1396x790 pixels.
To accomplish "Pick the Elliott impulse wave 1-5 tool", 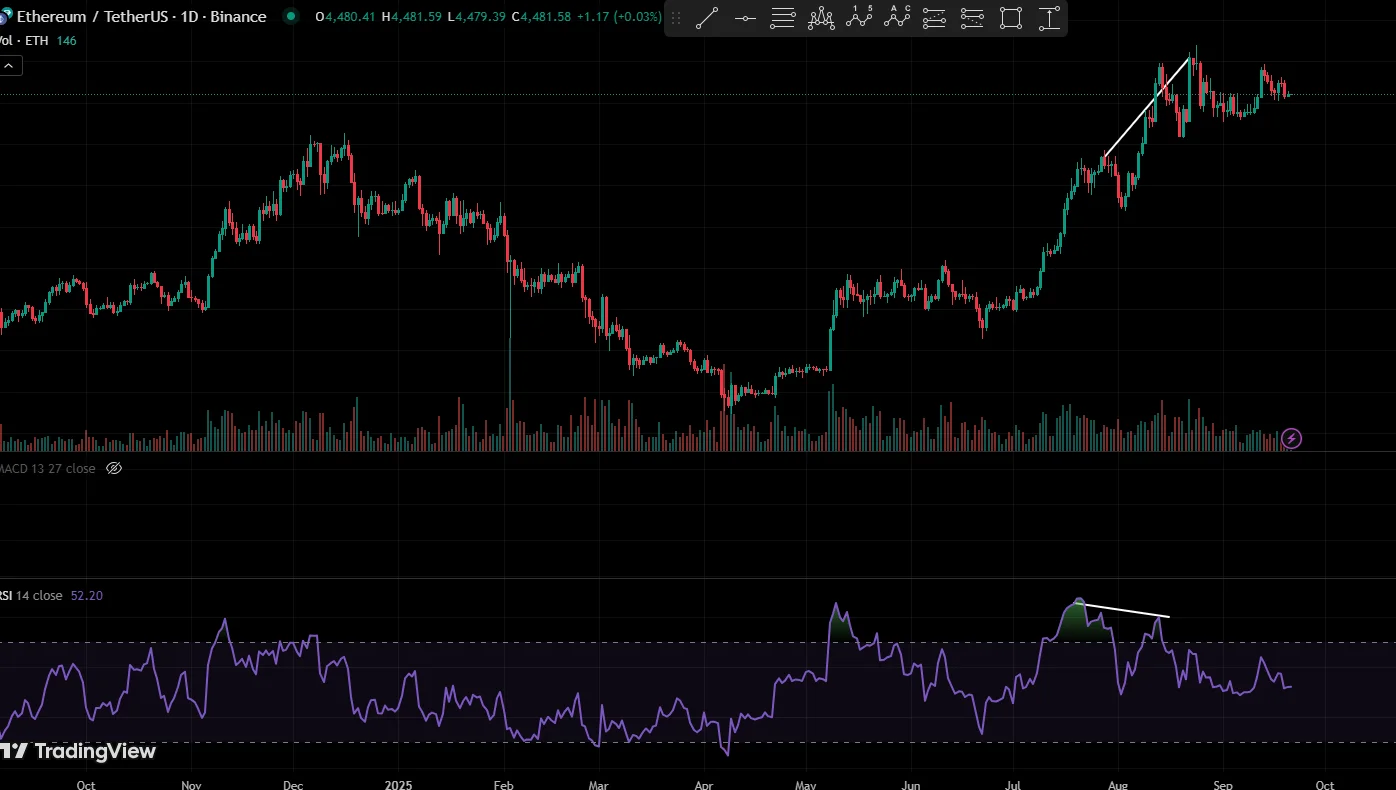I will 859,18.
